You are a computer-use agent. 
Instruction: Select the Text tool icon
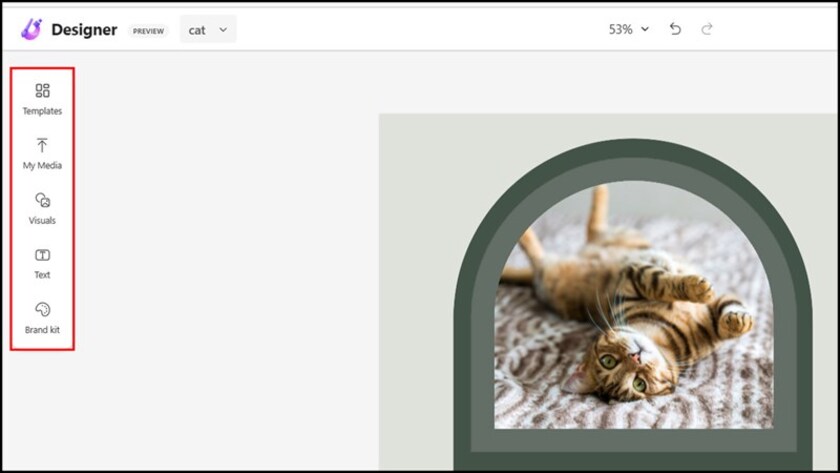(42, 255)
